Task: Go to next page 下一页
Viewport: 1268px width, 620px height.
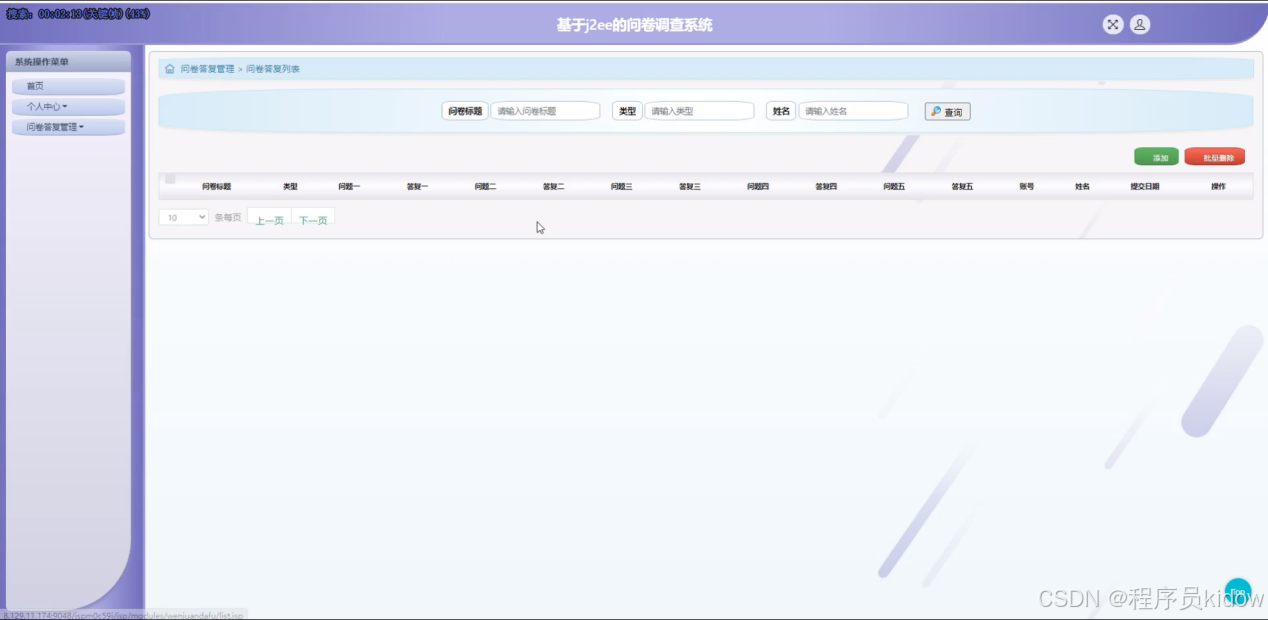Action: (x=313, y=218)
